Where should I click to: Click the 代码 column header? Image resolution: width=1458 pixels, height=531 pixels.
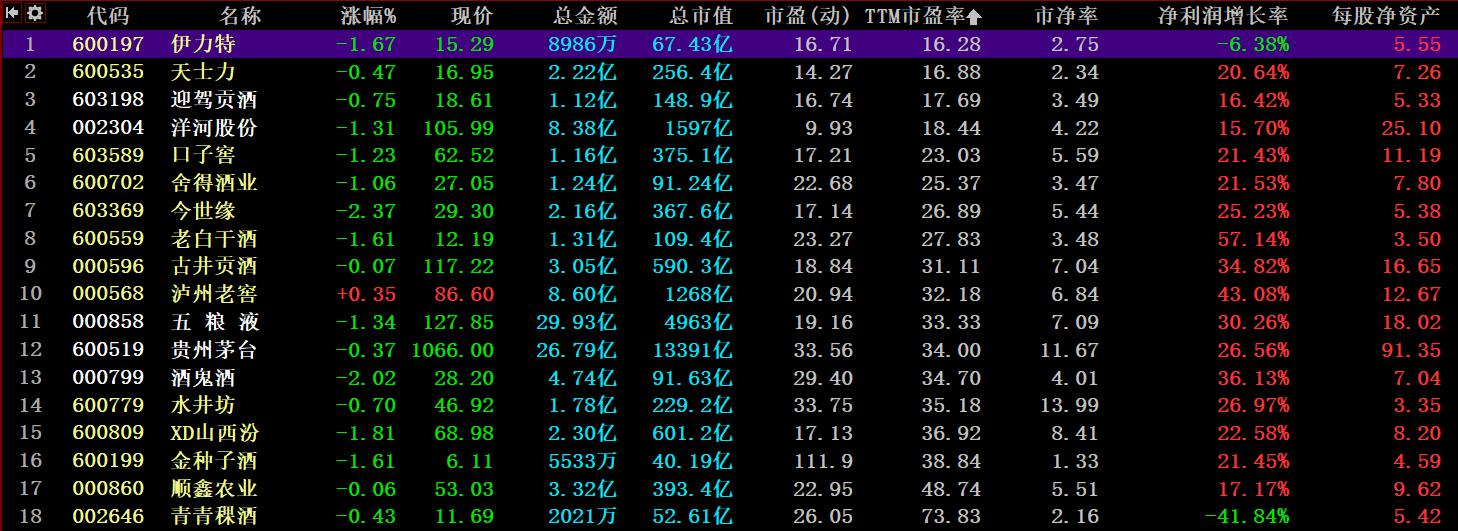pos(108,16)
